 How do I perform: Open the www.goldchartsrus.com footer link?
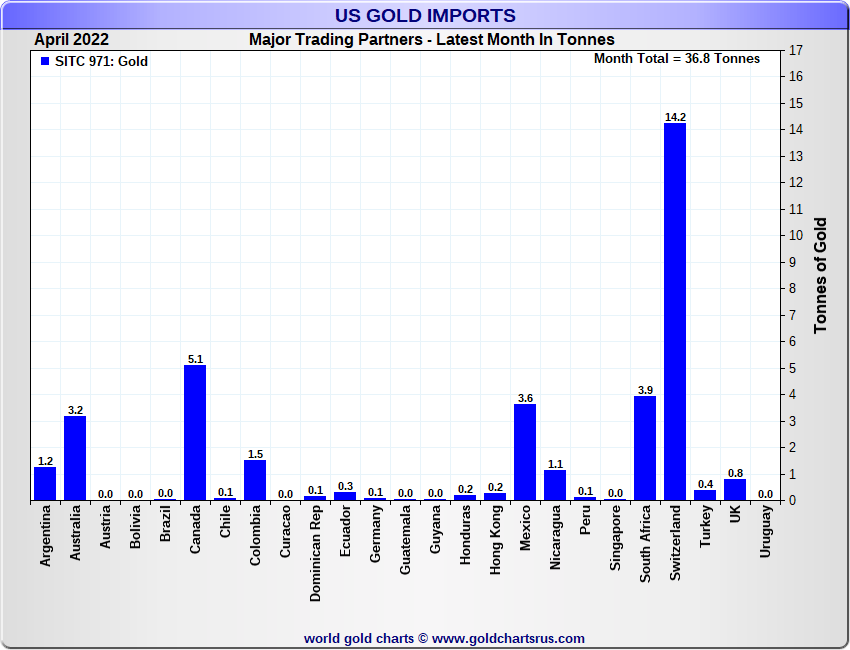(x=508, y=638)
